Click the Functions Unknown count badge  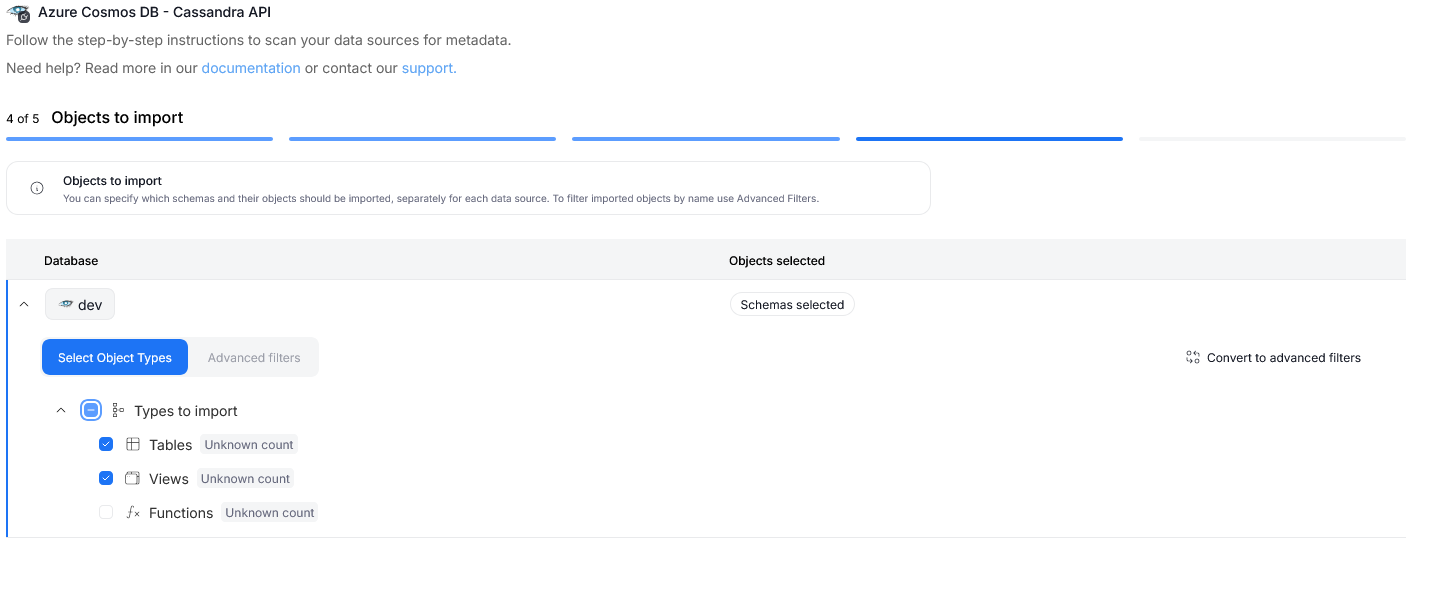270,512
